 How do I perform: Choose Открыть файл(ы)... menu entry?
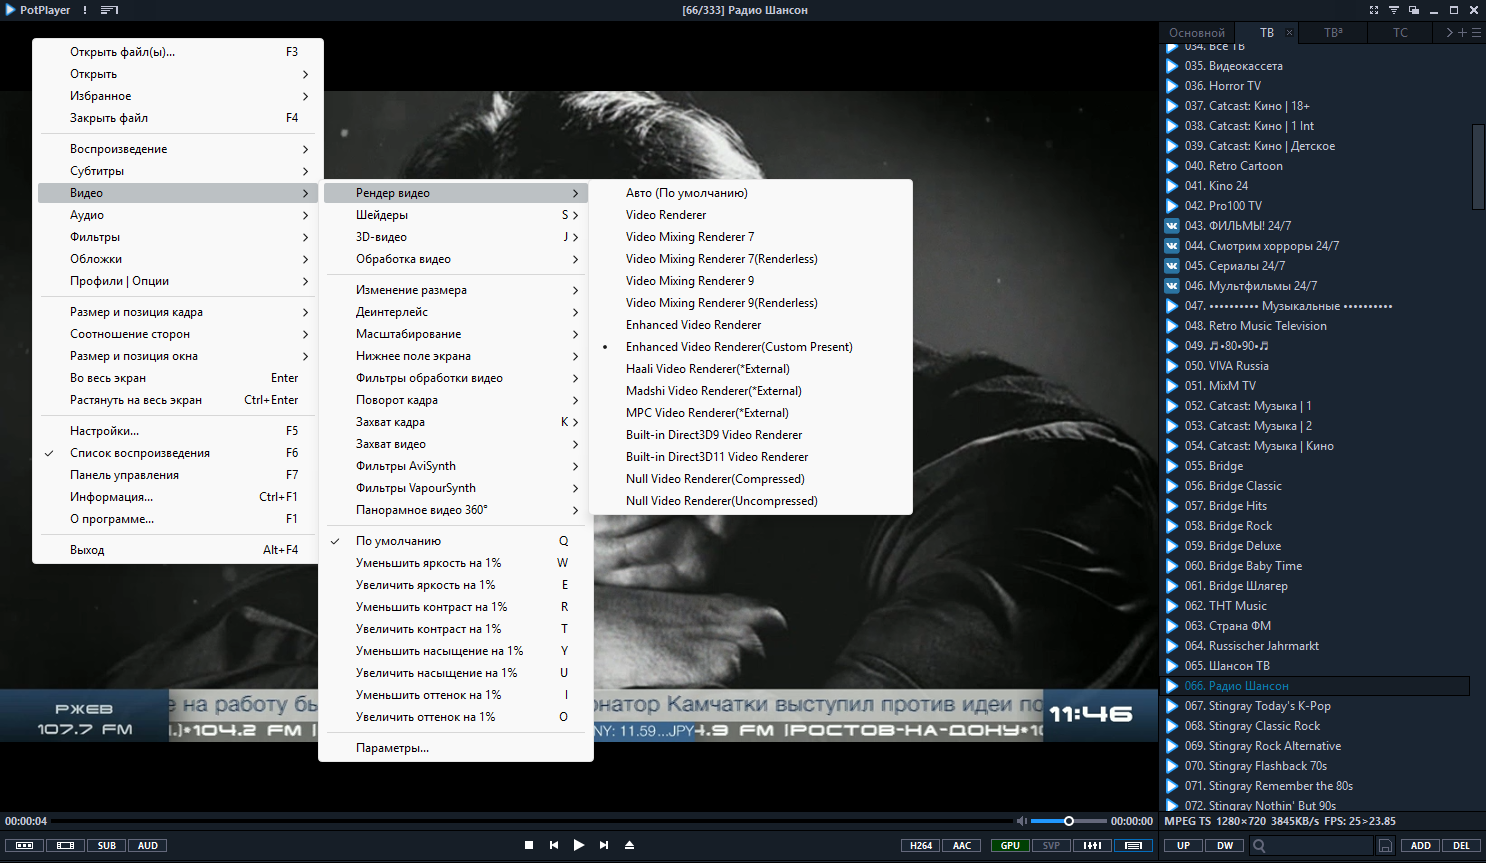click(178, 52)
